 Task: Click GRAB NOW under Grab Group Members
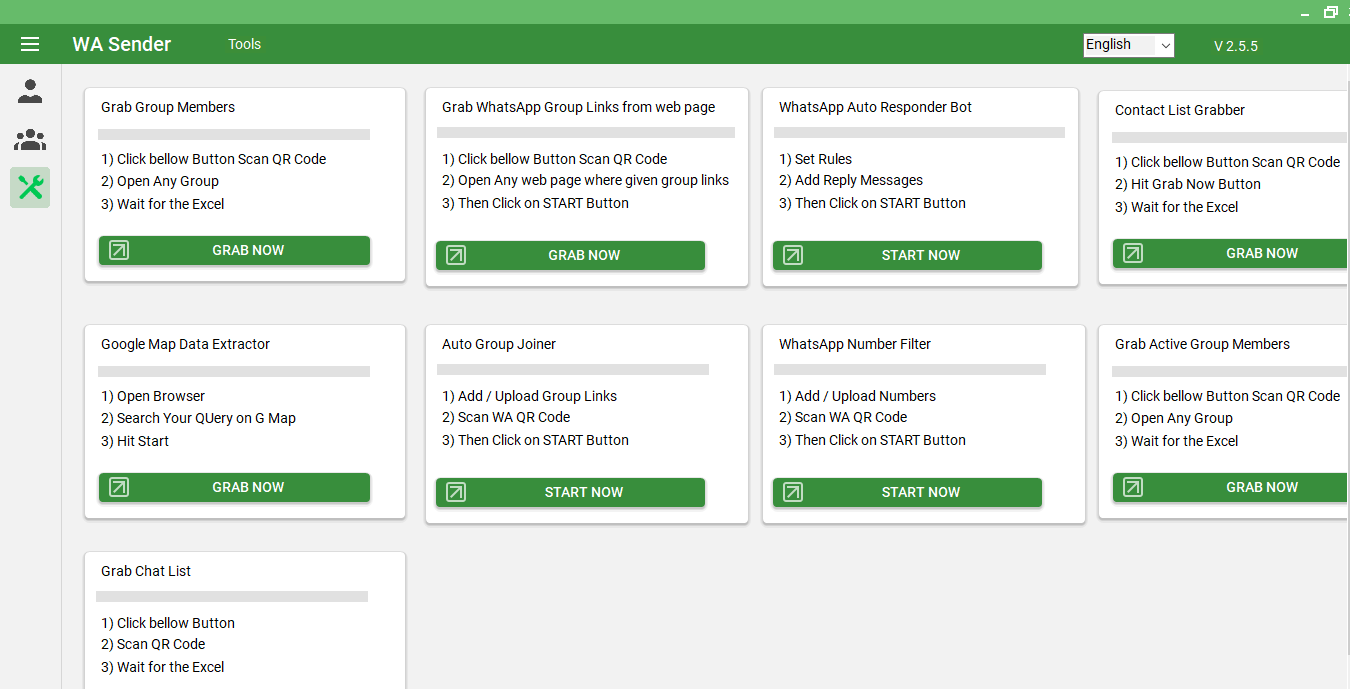(235, 250)
